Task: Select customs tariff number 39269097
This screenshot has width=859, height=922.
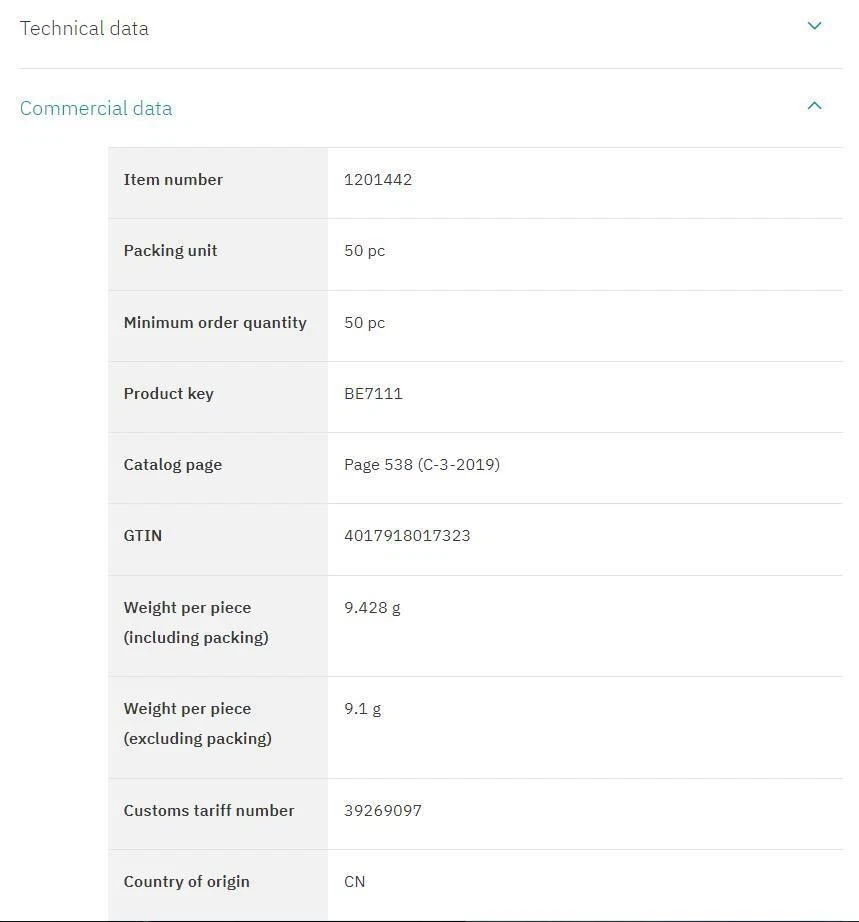Action: [383, 810]
